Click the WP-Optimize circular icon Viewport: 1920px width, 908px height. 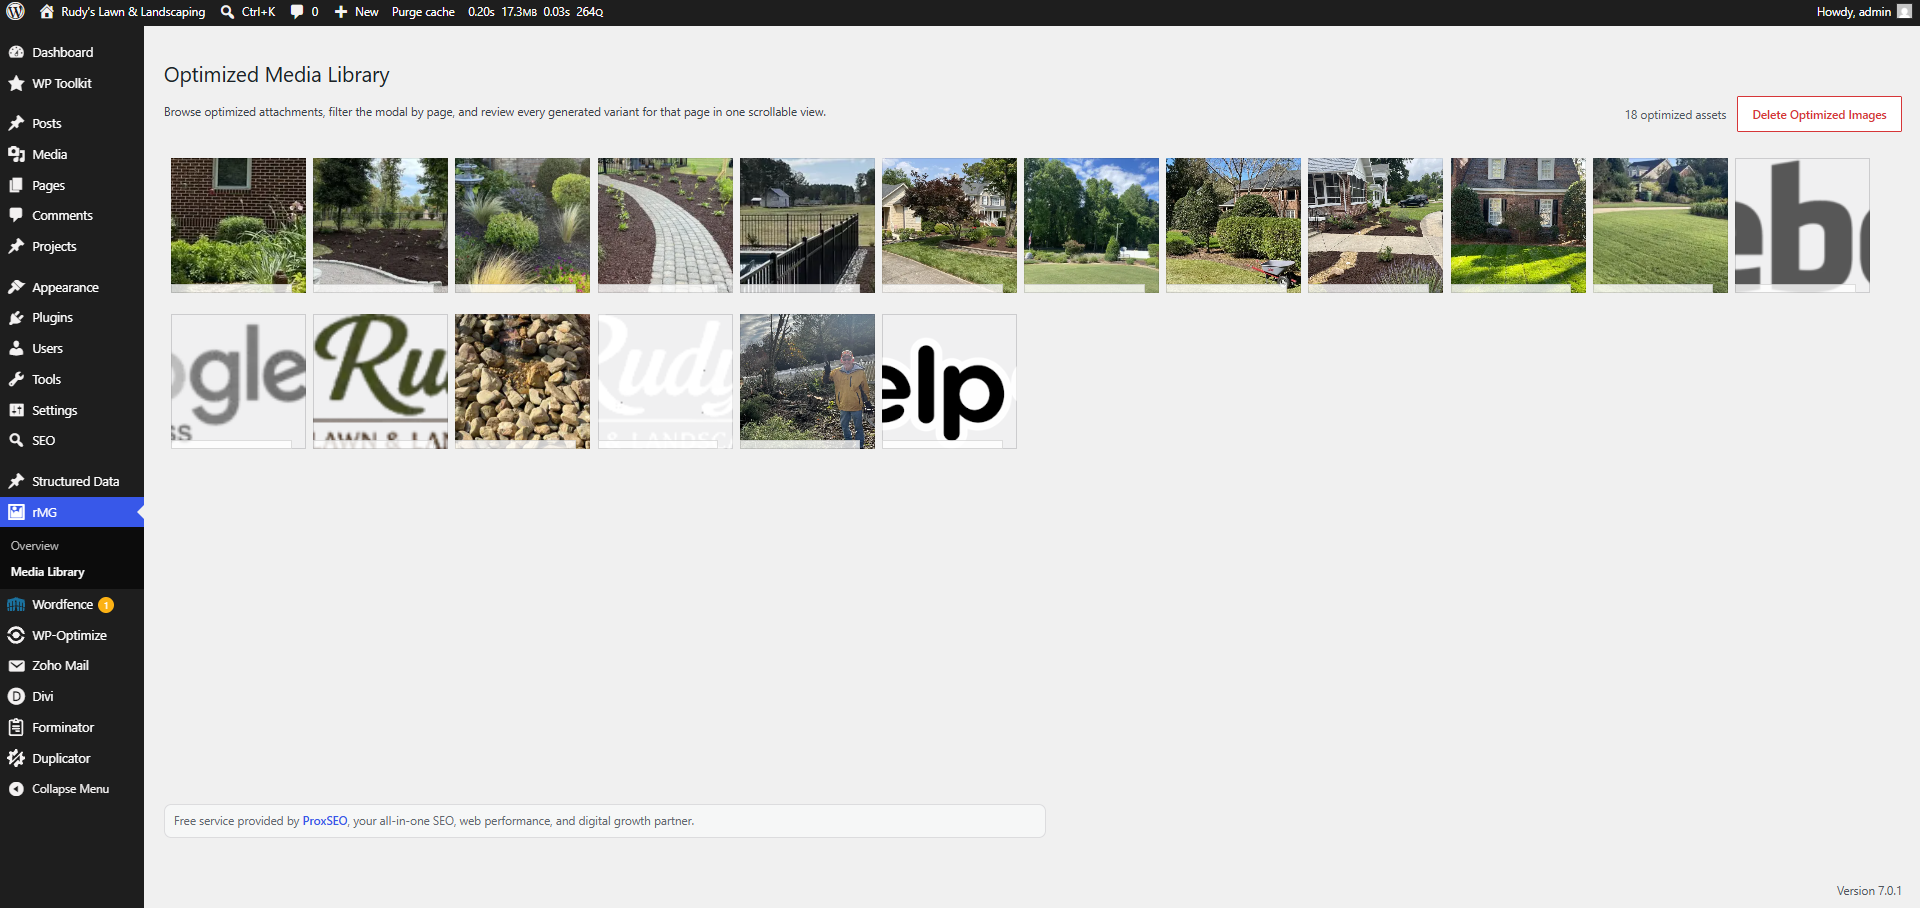pyautogui.click(x=16, y=635)
